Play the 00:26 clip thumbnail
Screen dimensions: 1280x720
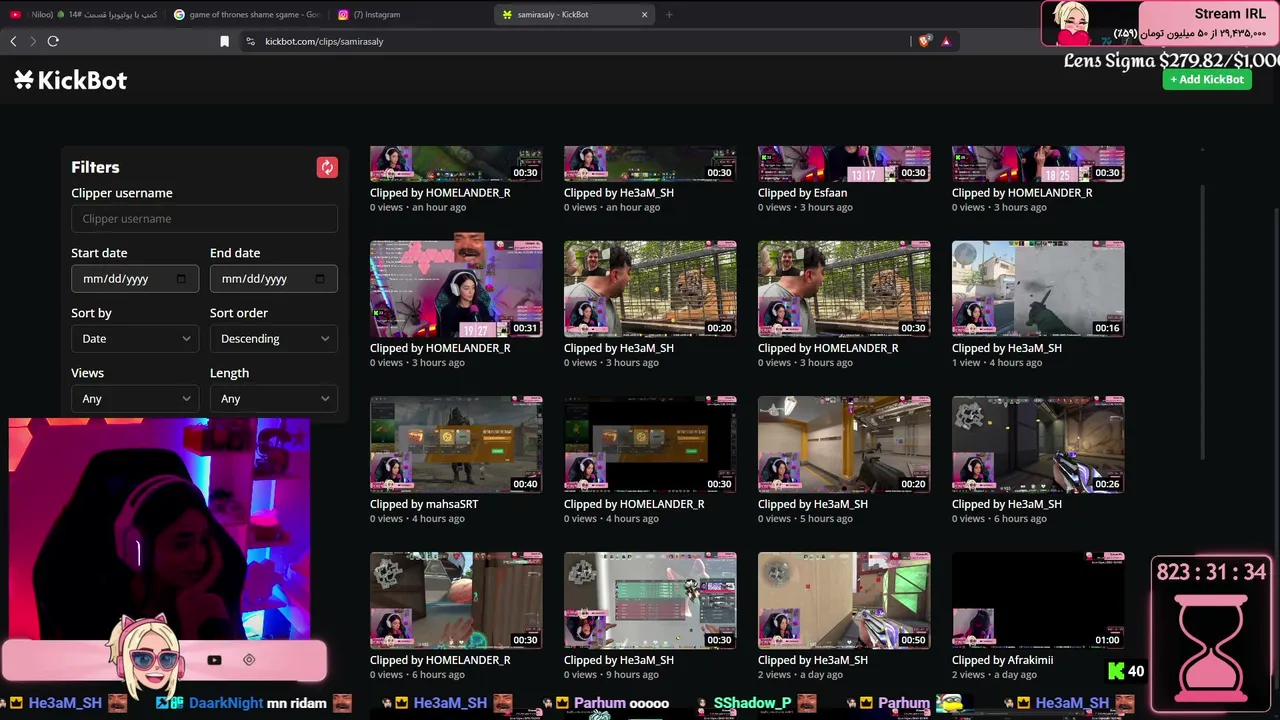(x=1038, y=445)
